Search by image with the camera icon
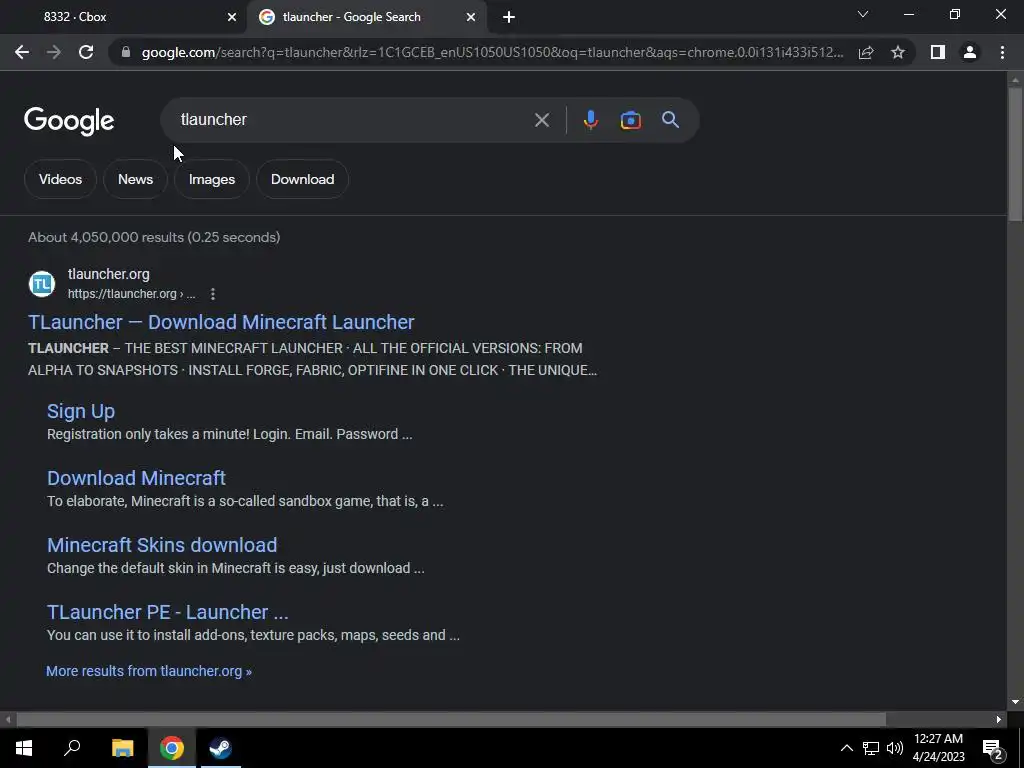 click(x=630, y=120)
